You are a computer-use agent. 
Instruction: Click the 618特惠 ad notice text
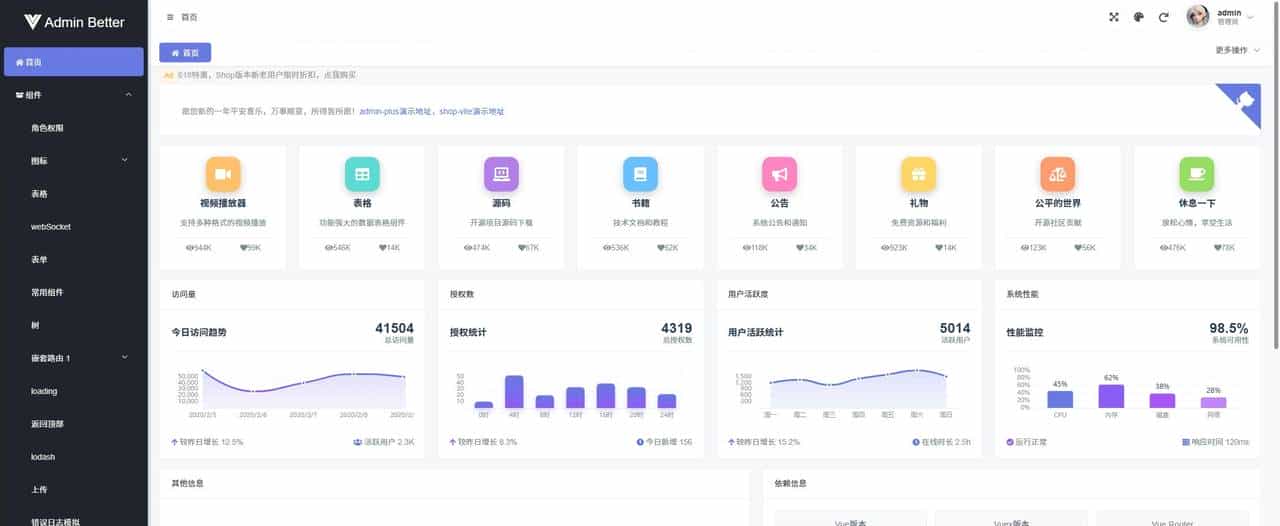click(267, 75)
